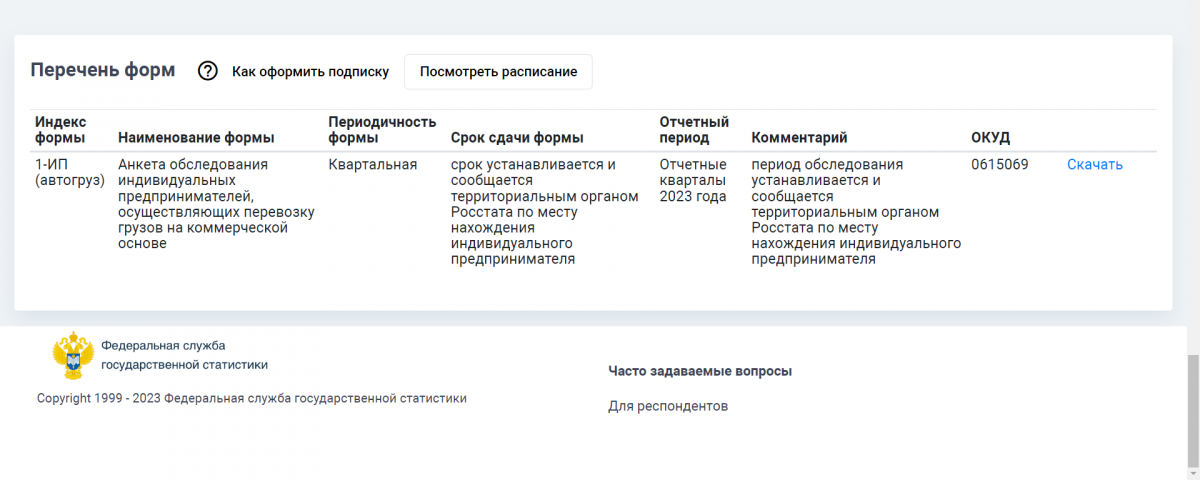Click the "Периодичность формы" column header
This screenshot has height=480, width=1200.
(382, 129)
